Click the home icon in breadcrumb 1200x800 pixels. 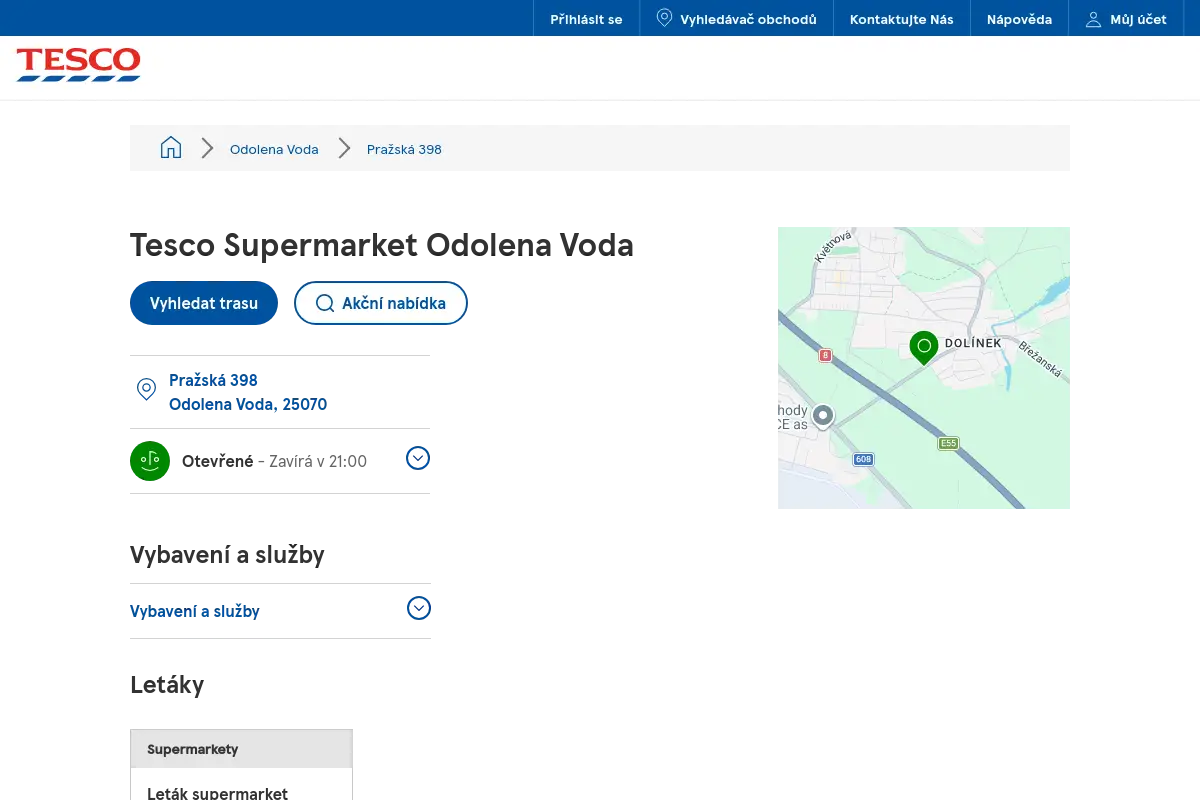click(x=171, y=148)
